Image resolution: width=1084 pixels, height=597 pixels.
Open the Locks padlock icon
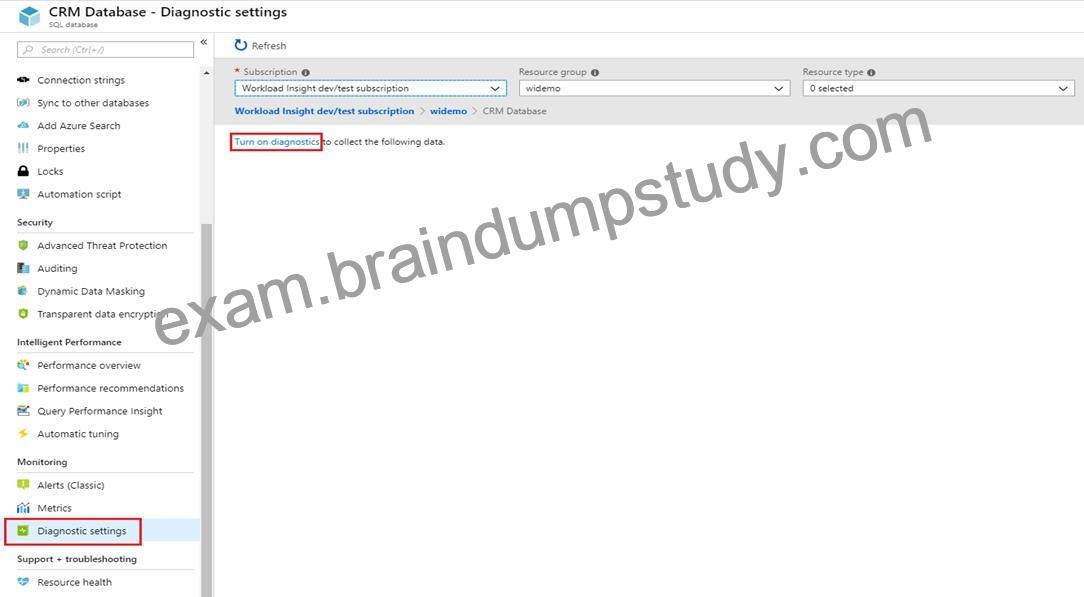(x=23, y=171)
